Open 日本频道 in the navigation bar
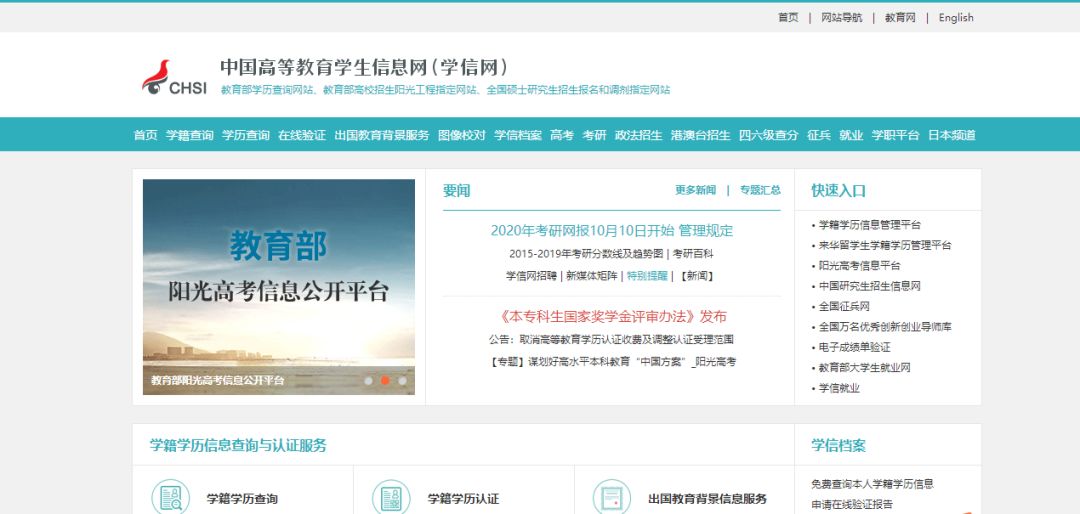Screen dimensions: 1080x514 point(952,135)
